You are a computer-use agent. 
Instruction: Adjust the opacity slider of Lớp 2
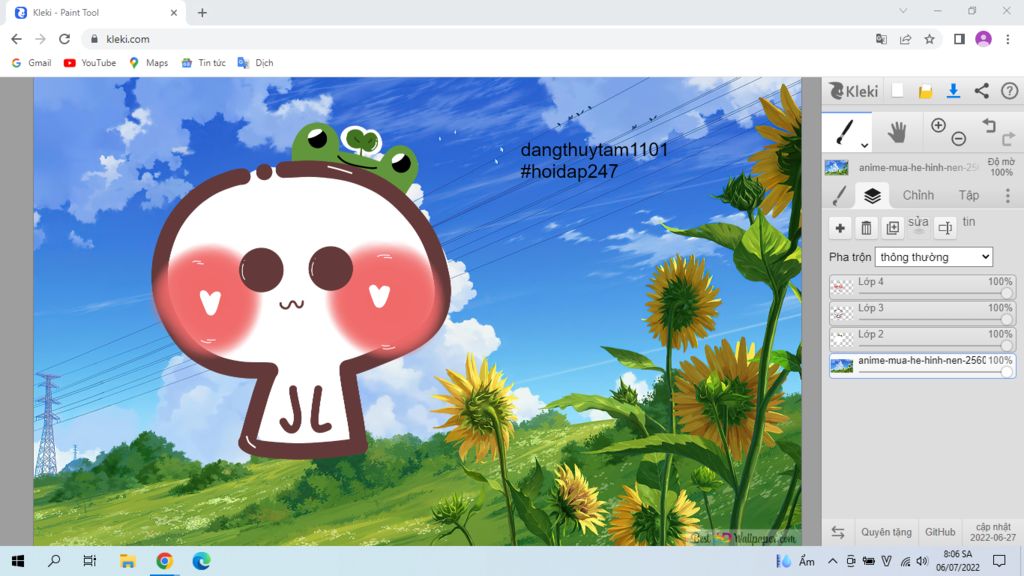point(1006,346)
